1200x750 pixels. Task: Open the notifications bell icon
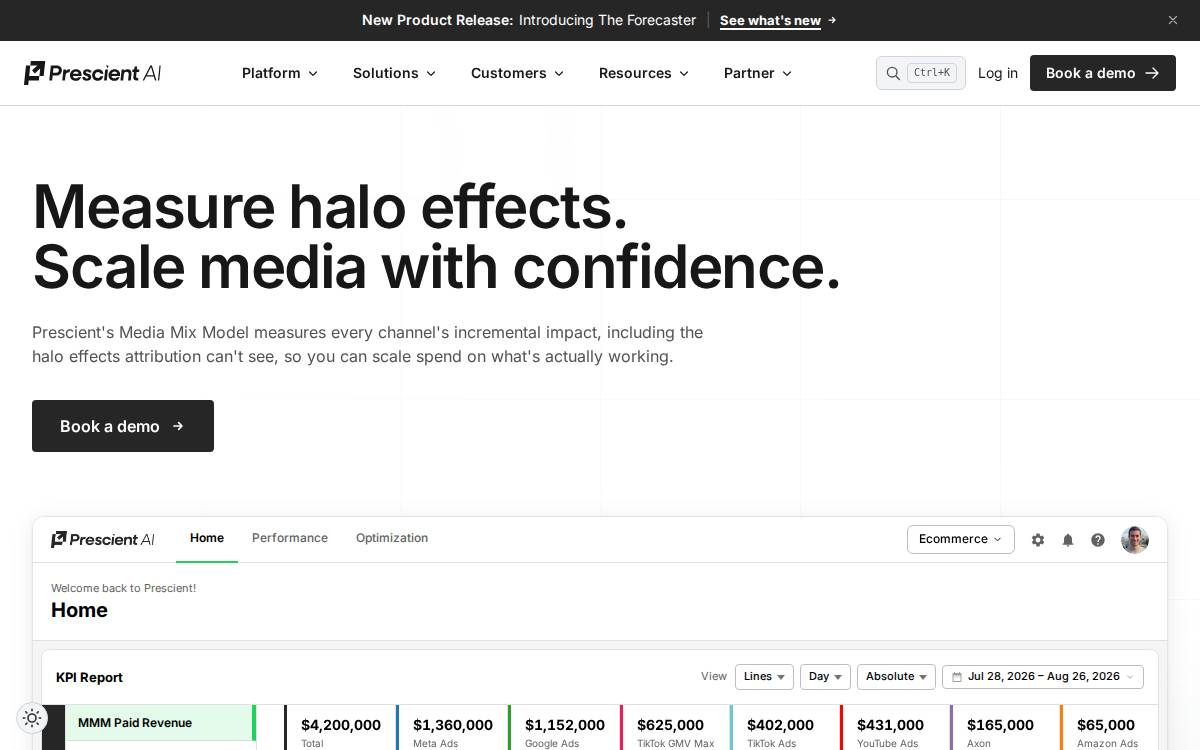[1068, 540]
